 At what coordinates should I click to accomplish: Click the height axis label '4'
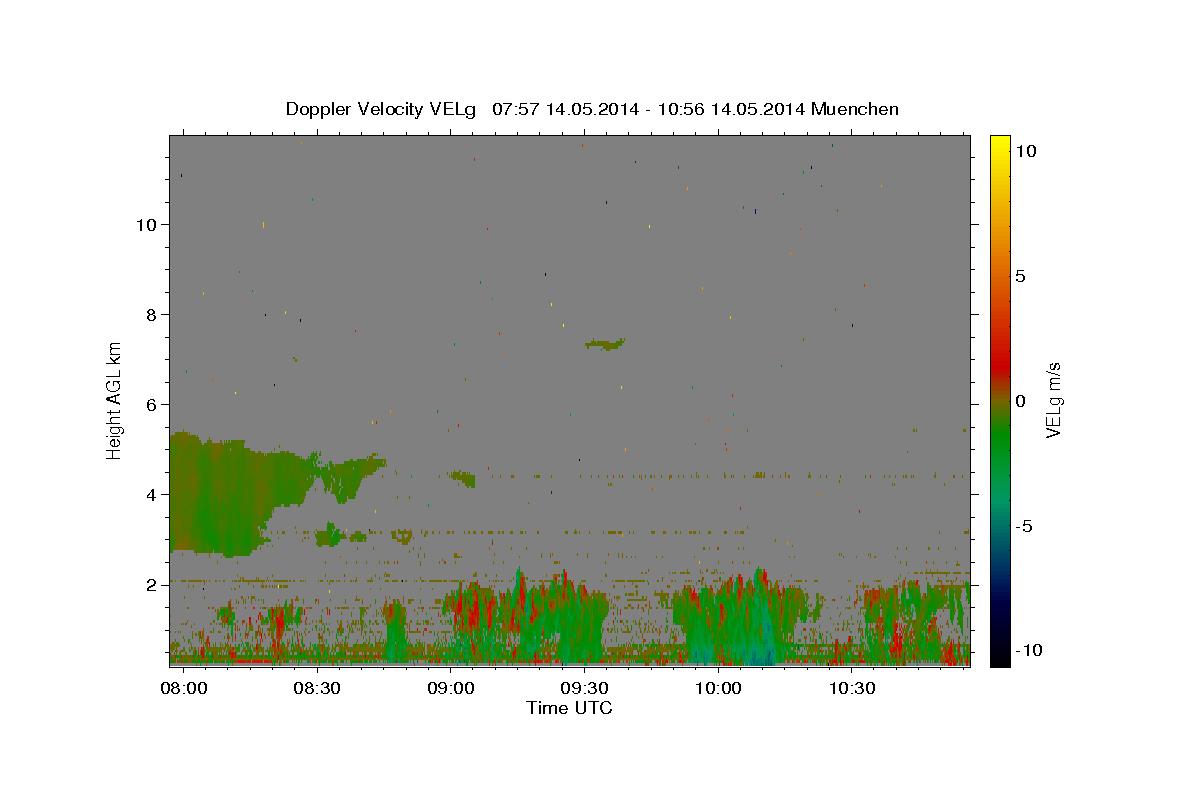click(x=150, y=494)
